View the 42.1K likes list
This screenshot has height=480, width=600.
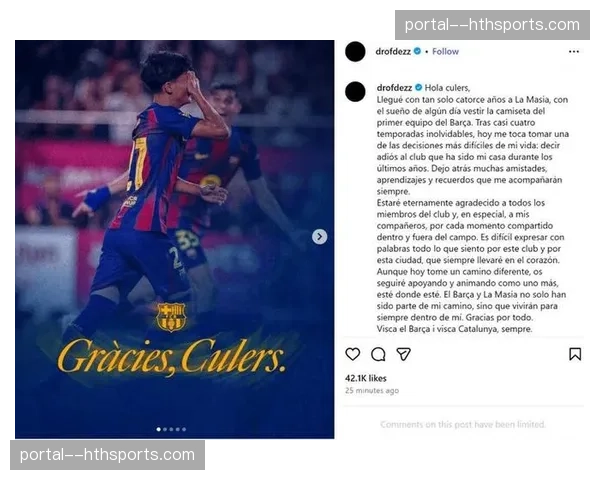coord(365,378)
